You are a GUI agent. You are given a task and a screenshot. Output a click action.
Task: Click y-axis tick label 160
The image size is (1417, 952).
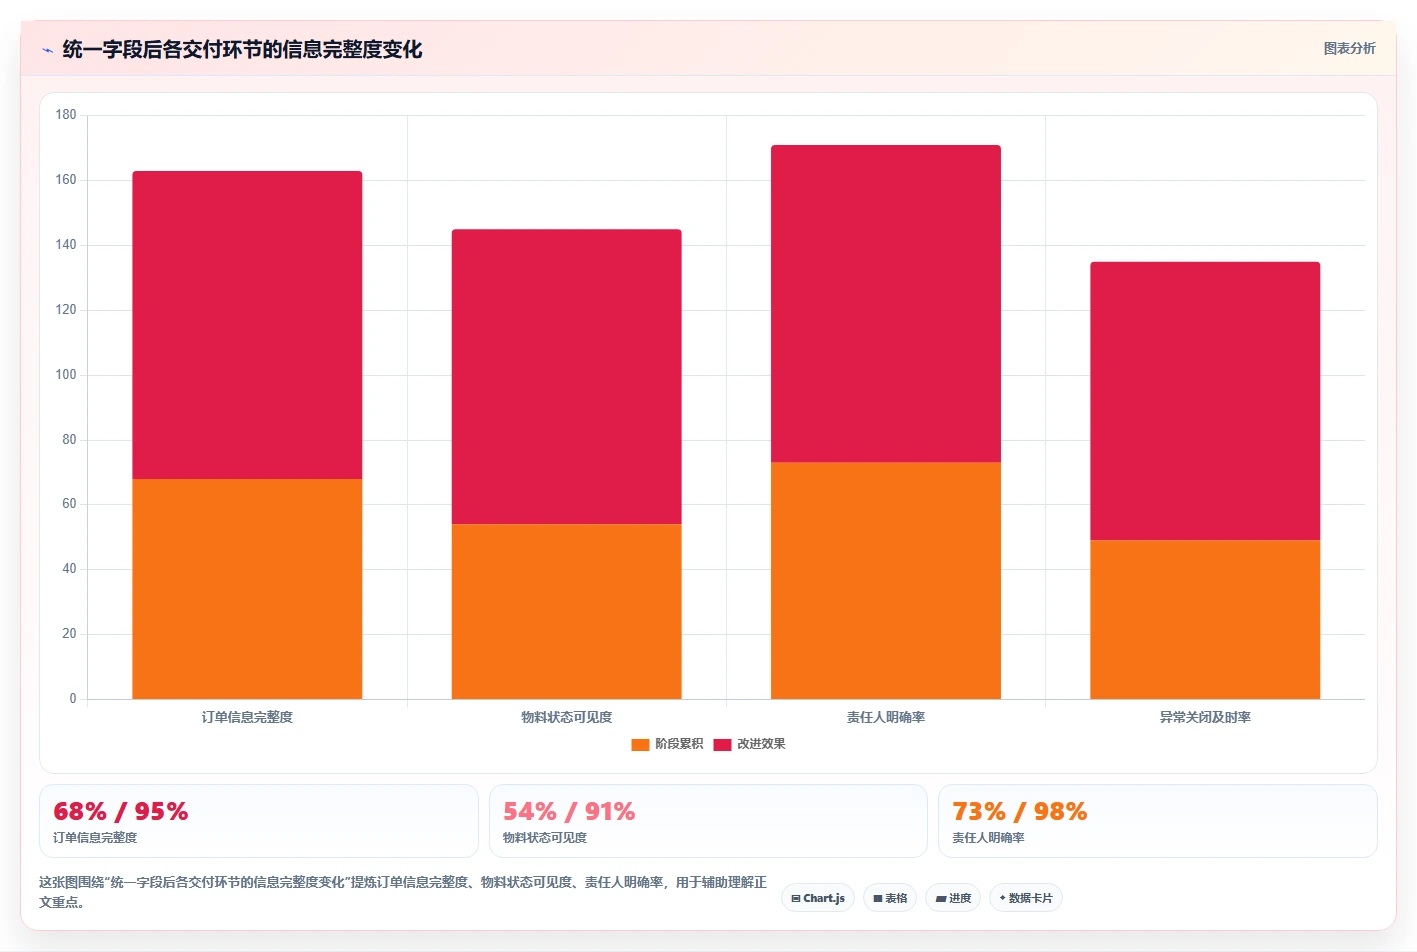(66, 180)
